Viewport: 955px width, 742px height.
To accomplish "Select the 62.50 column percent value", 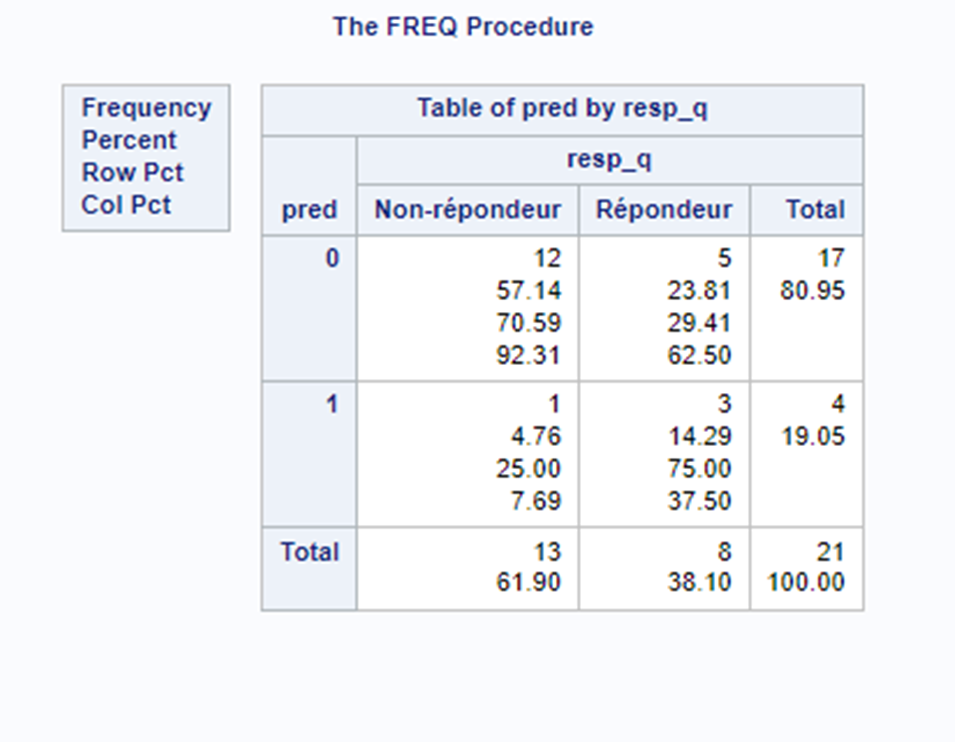I will [699, 355].
